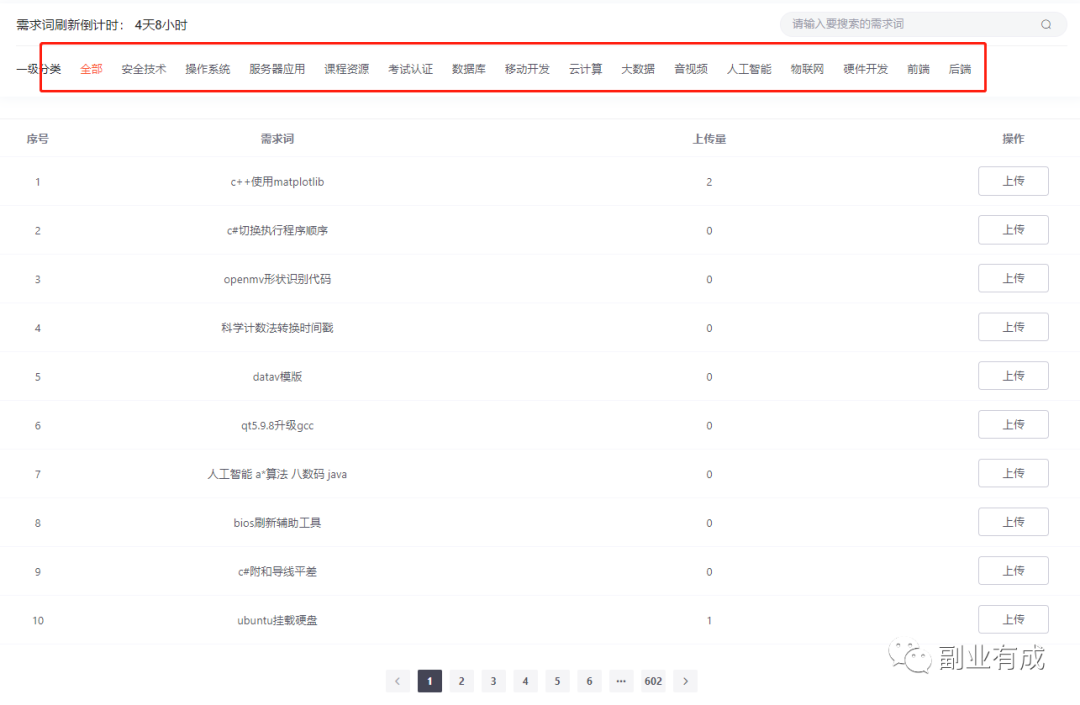This screenshot has height=705, width=1080.
Task: Click 上传 for c++使用matplotlib row
Action: click(1013, 181)
